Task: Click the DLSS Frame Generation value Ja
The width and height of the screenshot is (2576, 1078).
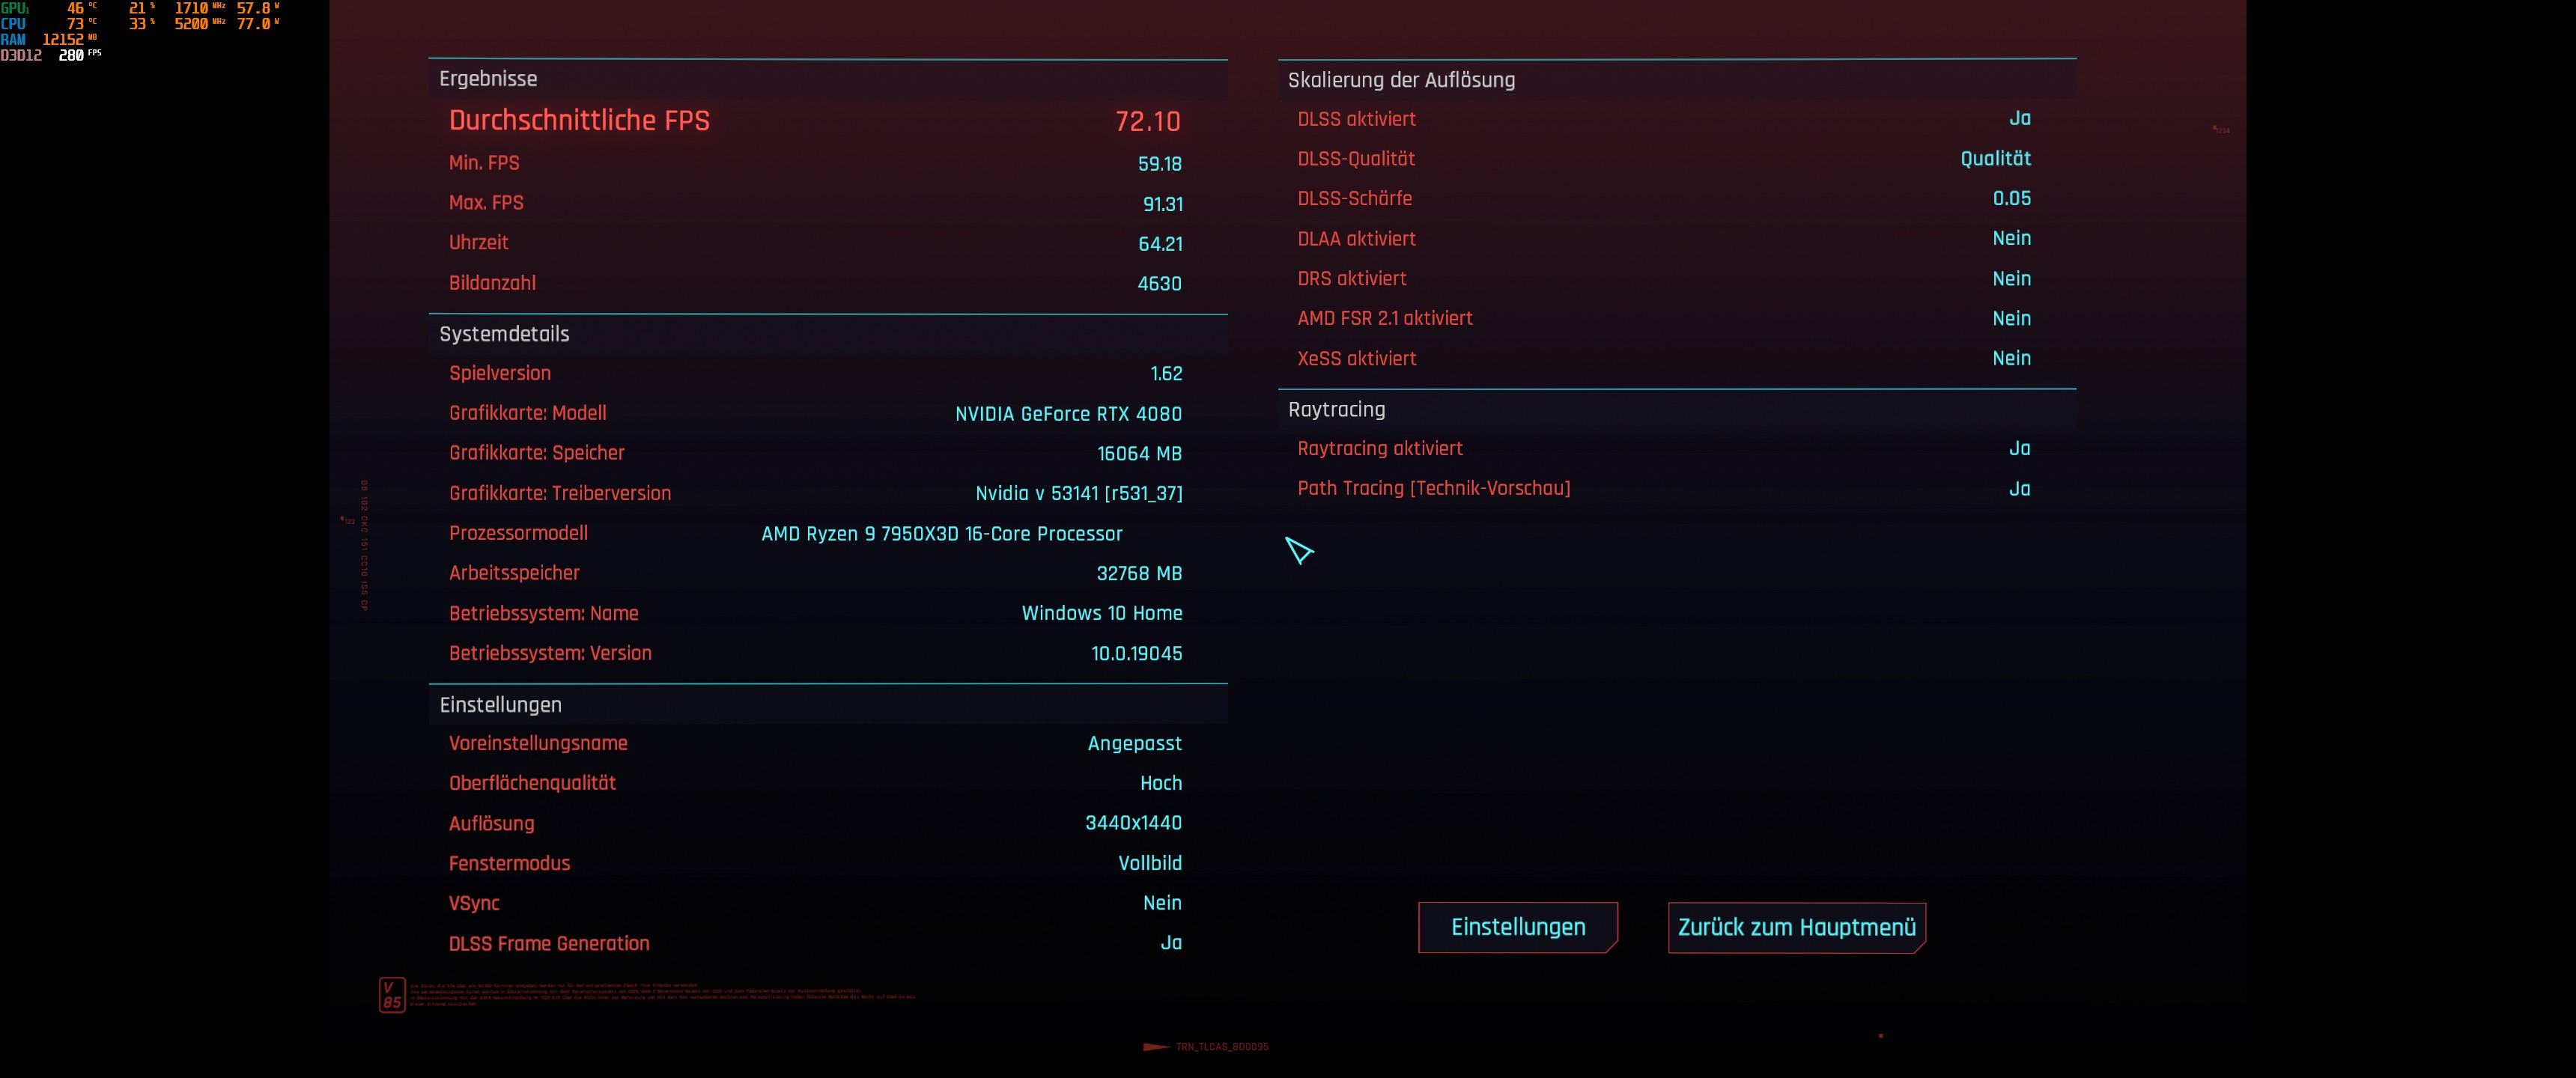Action: [1171, 943]
